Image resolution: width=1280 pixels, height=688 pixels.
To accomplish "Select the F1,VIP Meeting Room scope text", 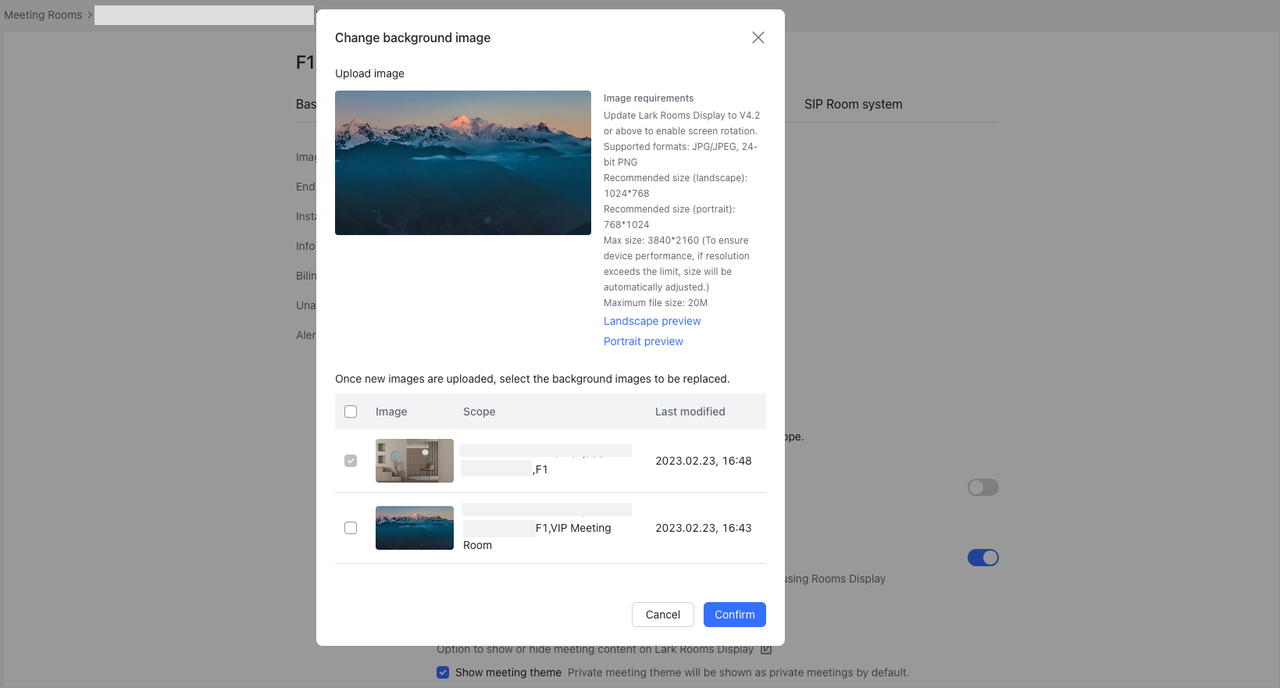I will click(573, 528).
